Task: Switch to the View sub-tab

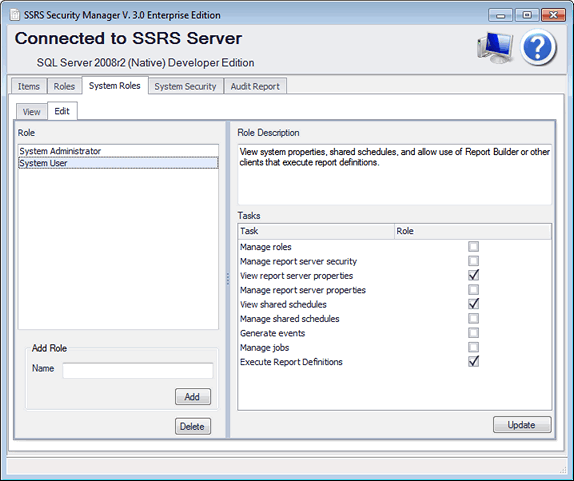Action: 31,112
